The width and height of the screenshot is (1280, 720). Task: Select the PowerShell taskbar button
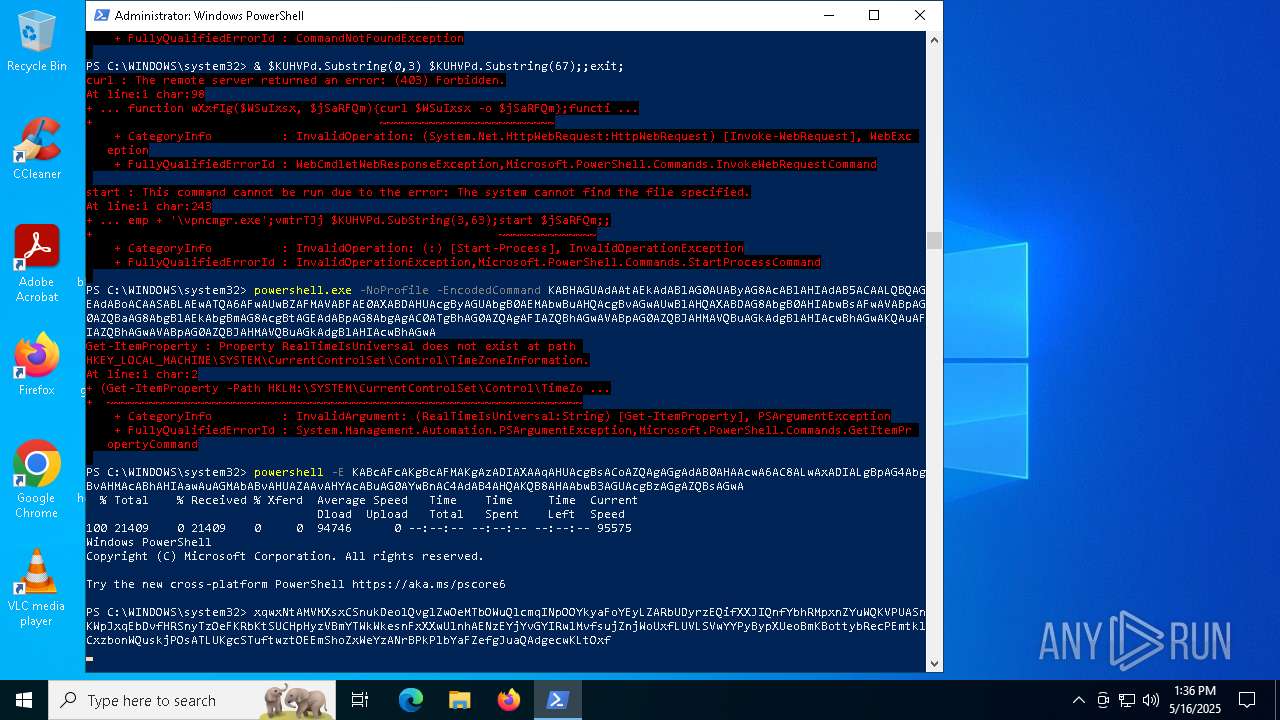tap(558, 700)
